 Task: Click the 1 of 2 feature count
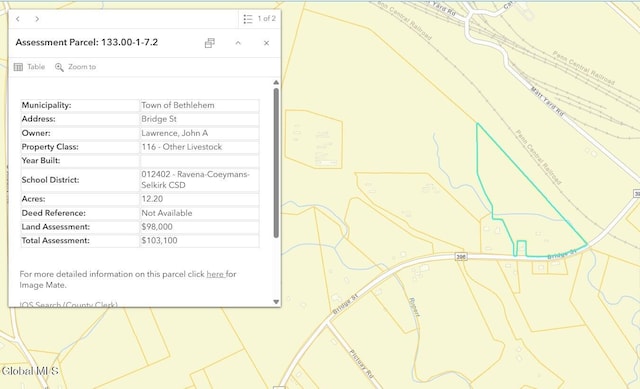pos(267,19)
